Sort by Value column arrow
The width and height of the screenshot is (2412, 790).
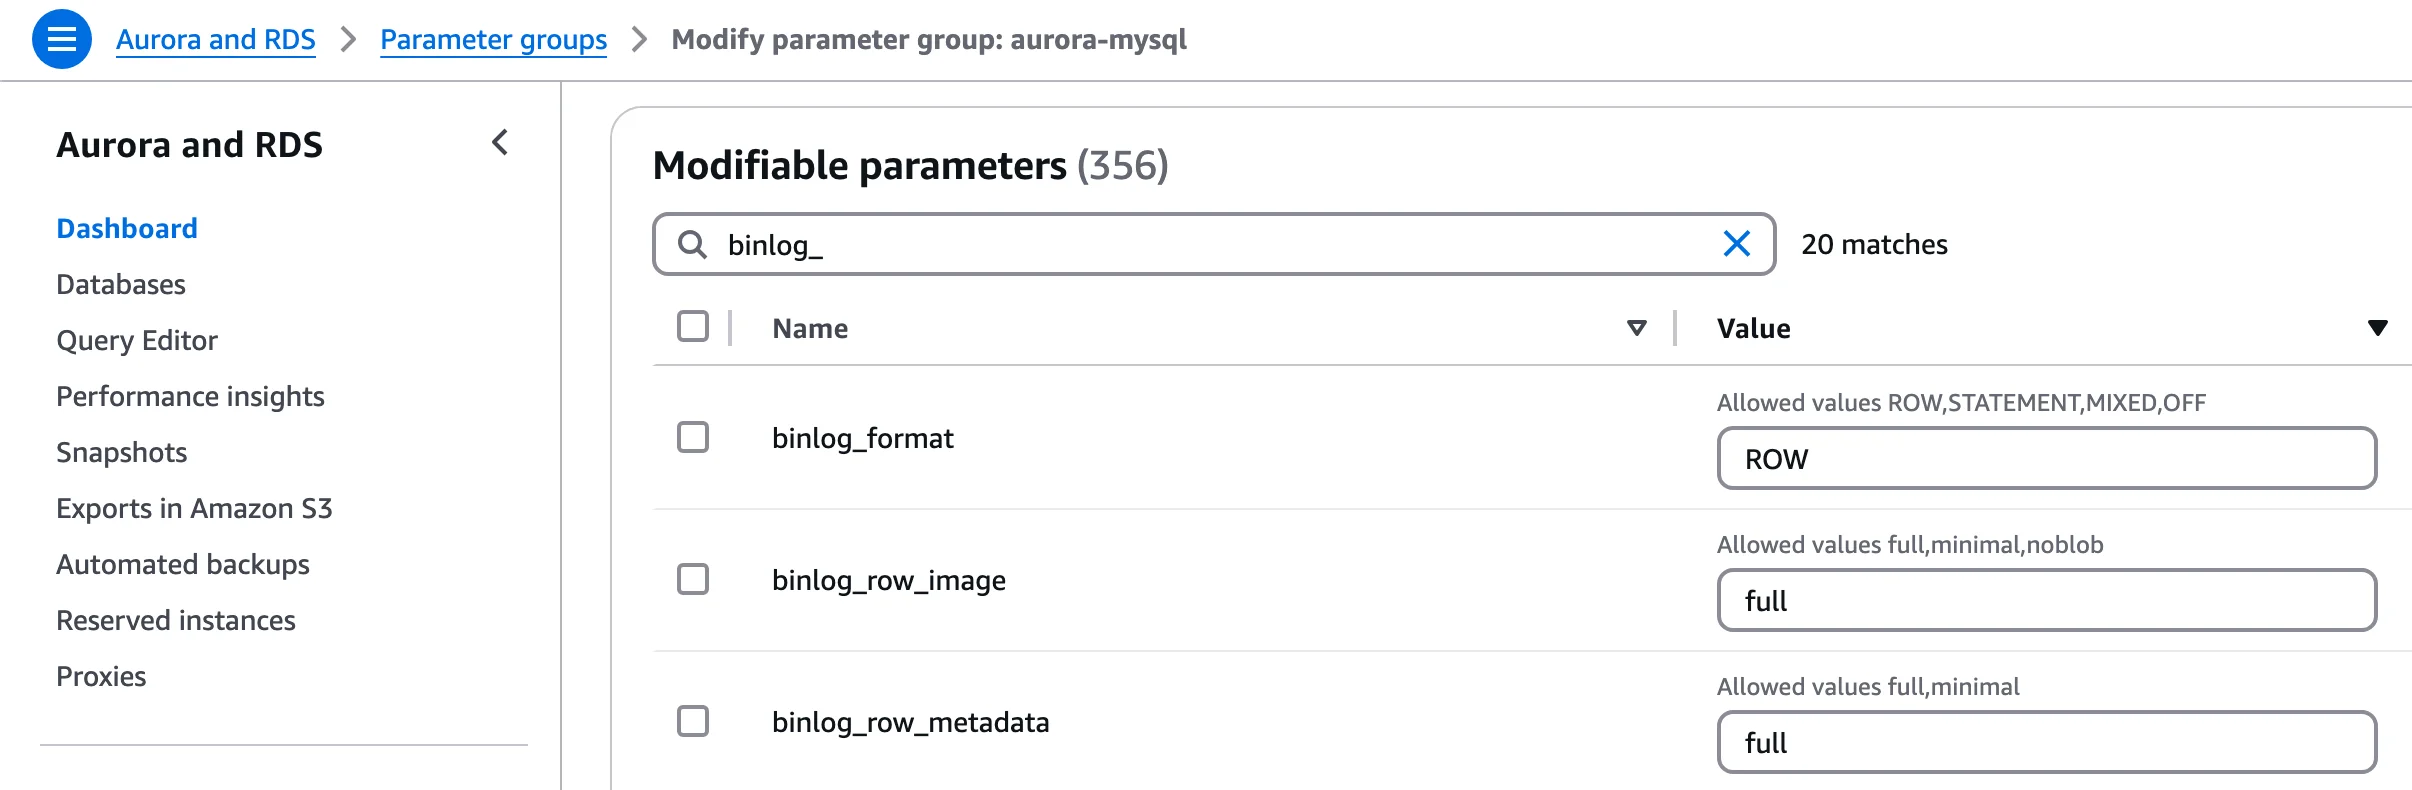[2377, 328]
